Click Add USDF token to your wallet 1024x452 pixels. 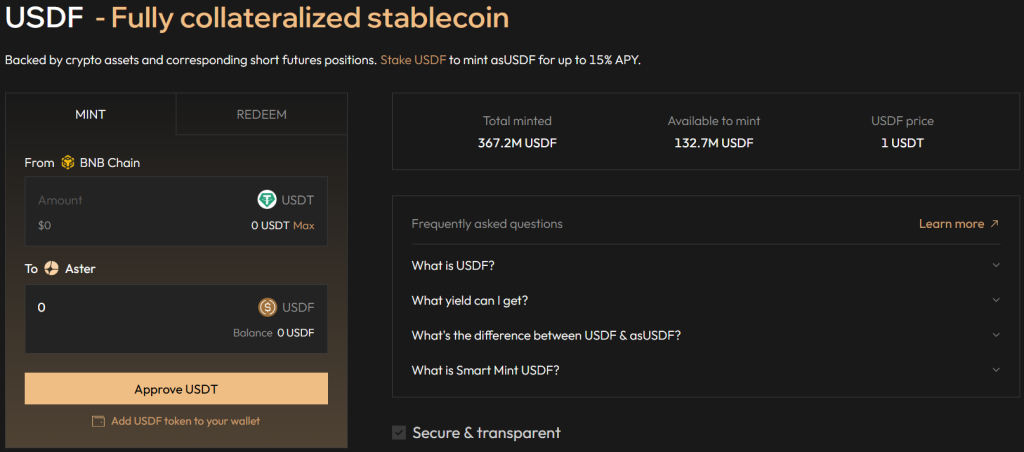click(x=185, y=421)
